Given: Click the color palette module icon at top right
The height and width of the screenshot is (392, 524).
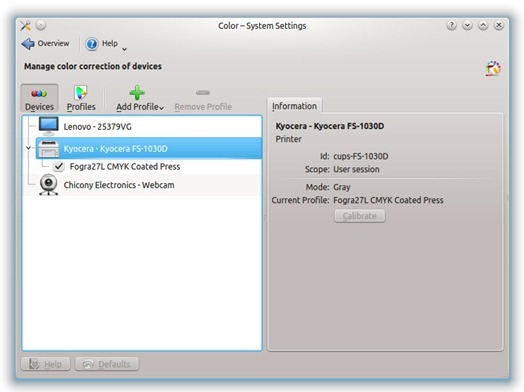Looking at the screenshot, I should [x=493, y=68].
